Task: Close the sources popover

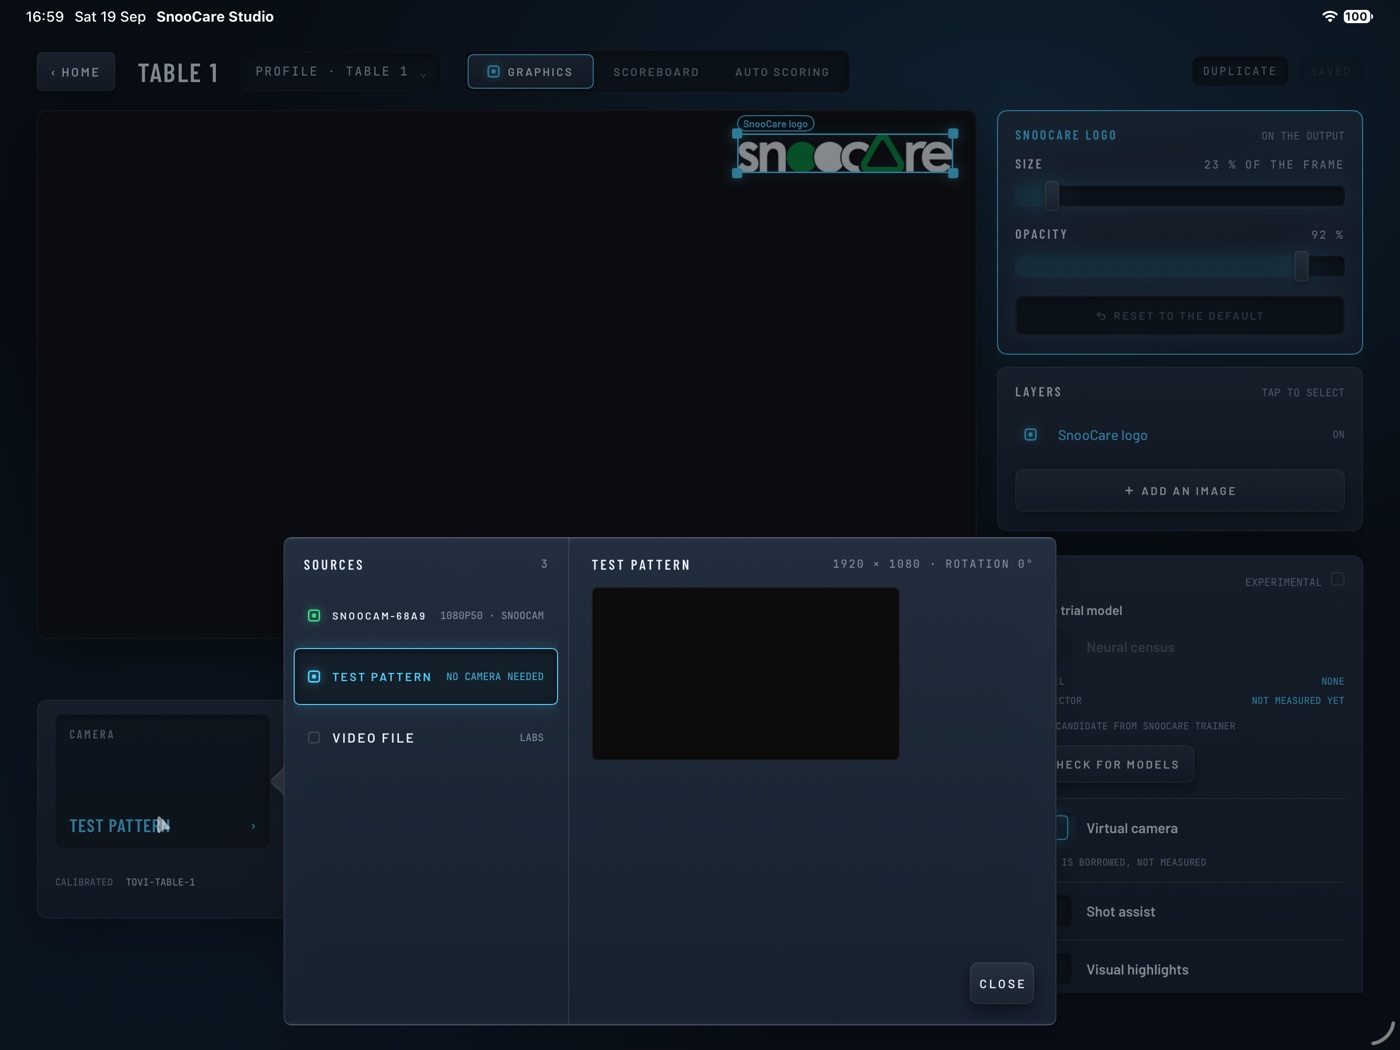Action: 1002,984
